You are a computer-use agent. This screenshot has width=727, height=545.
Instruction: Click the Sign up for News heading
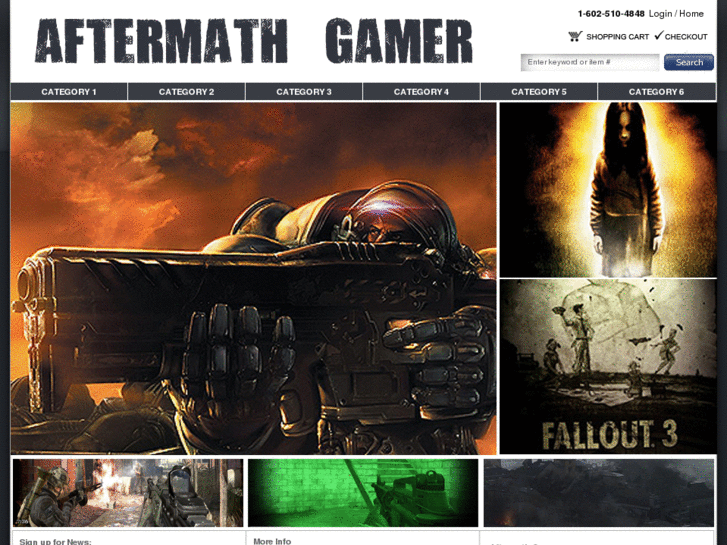(55, 541)
